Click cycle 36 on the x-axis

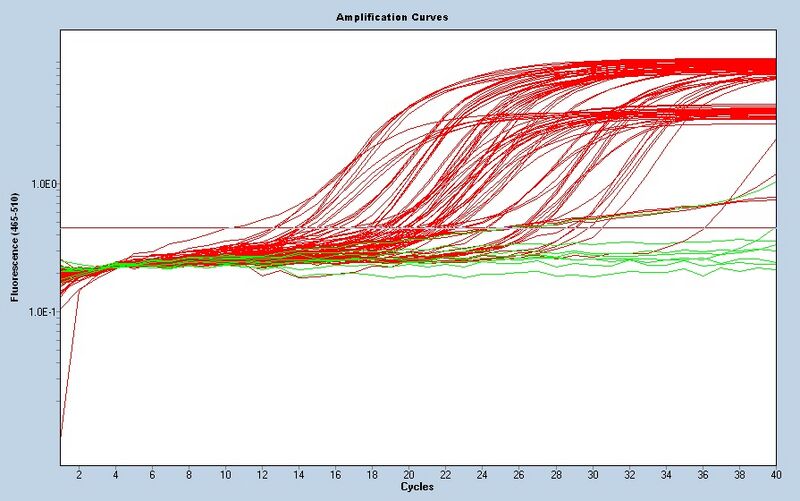coord(702,476)
